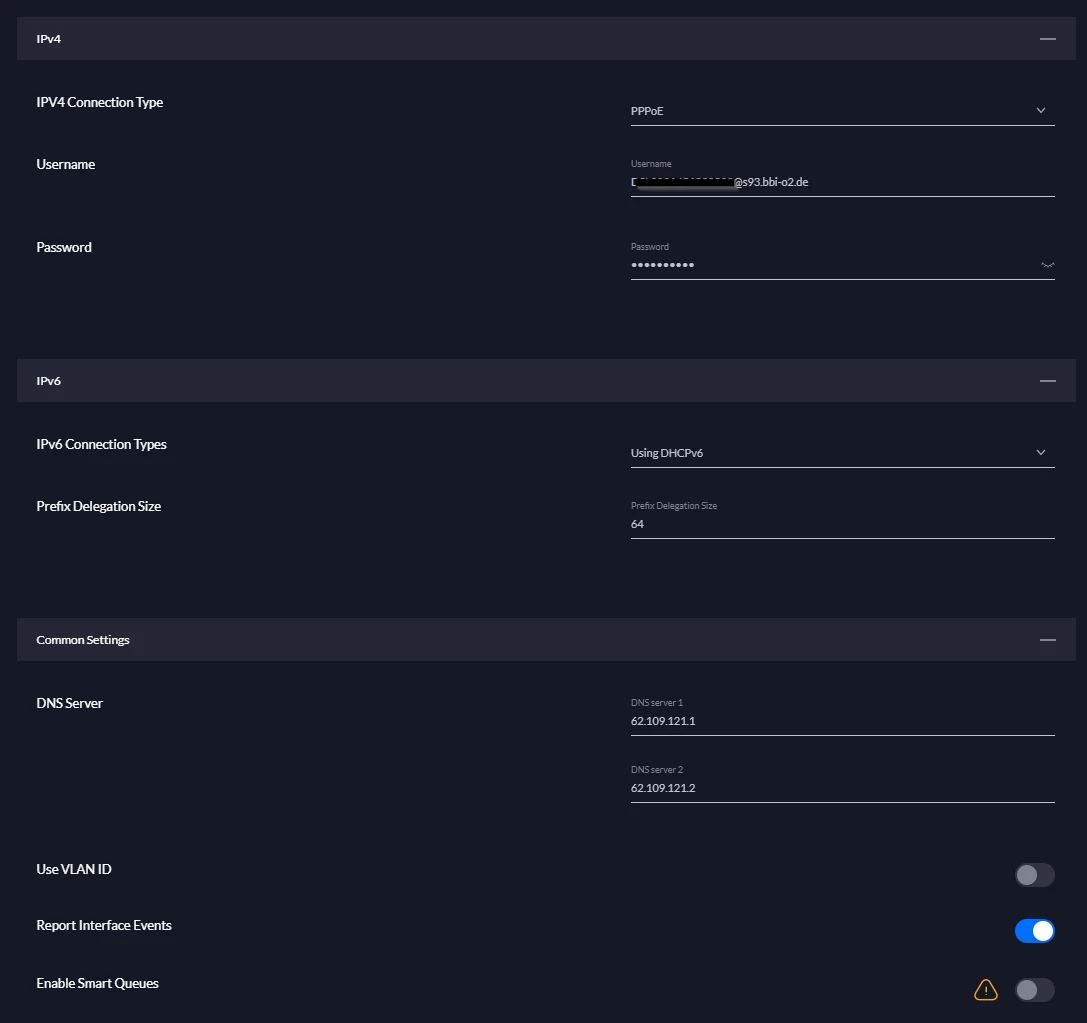Edit the Prefix Delegation Size field
The width and height of the screenshot is (1087, 1023).
coord(840,524)
